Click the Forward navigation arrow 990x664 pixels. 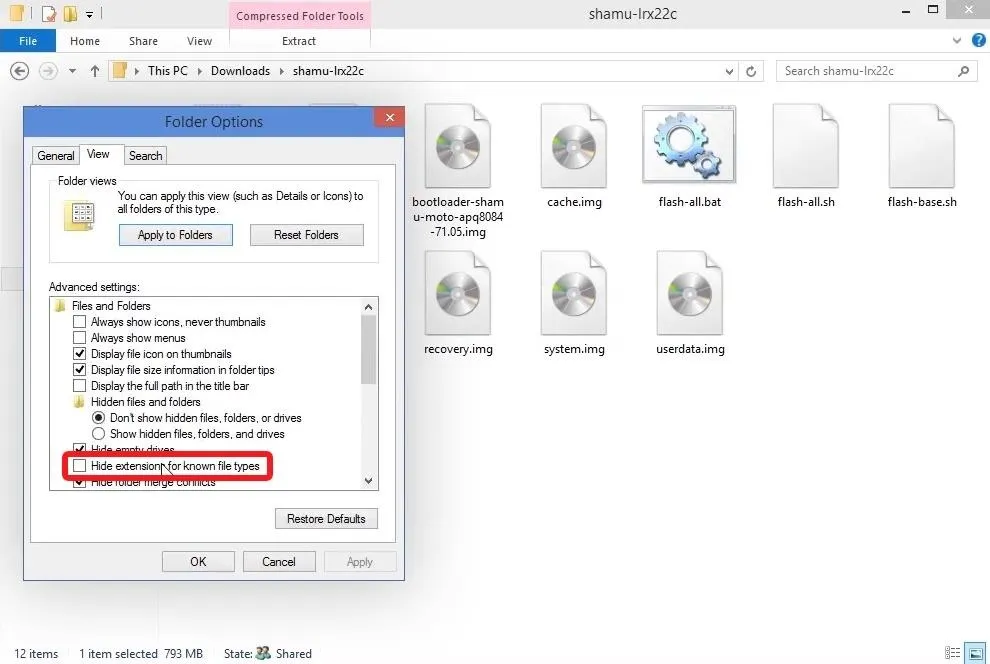pyautogui.click(x=48, y=71)
